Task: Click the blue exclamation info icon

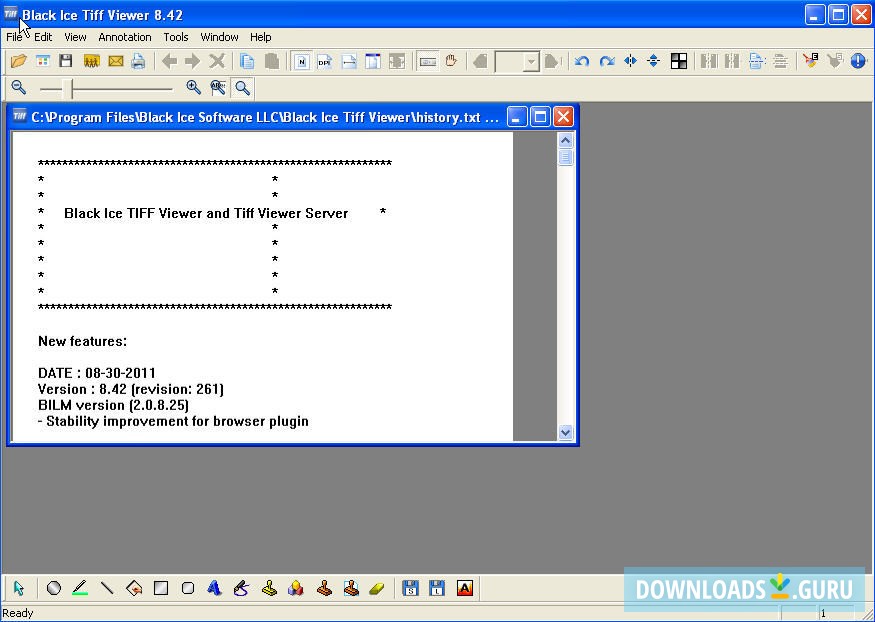Action: click(x=858, y=61)
